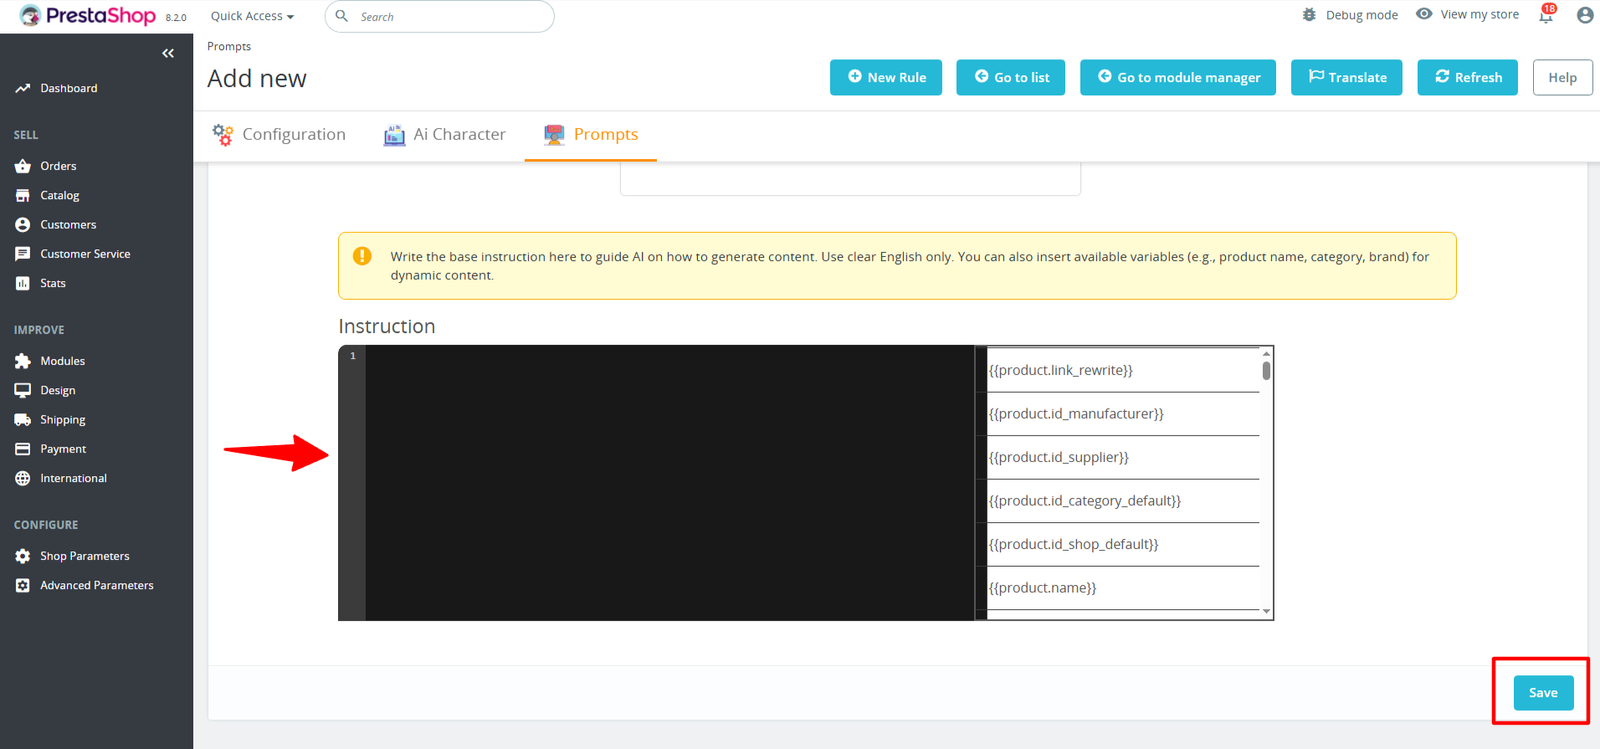
Task: Click the Prompts breadcrumb link
Action: tap(229, 46)
